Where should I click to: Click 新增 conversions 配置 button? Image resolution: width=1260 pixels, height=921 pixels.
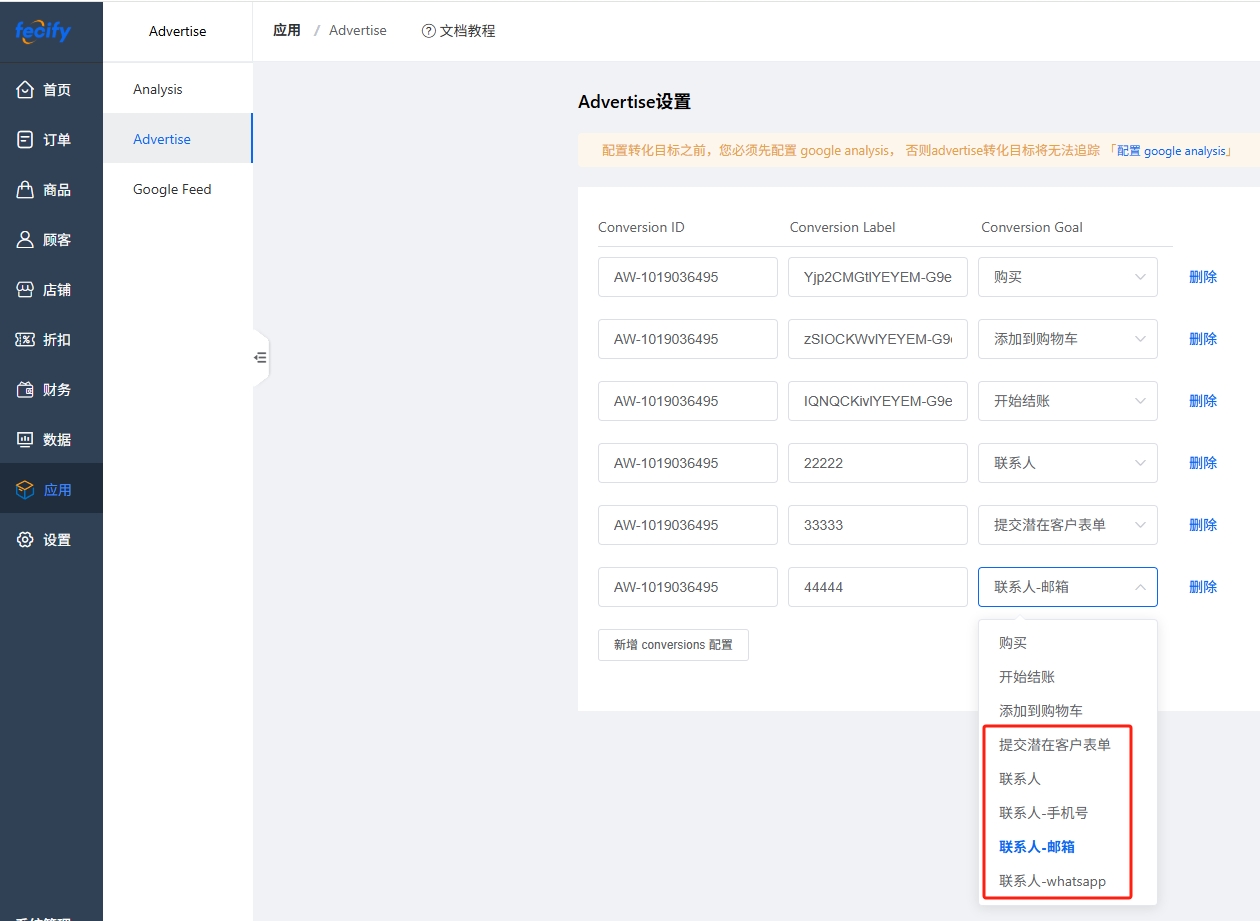[673, 645]
